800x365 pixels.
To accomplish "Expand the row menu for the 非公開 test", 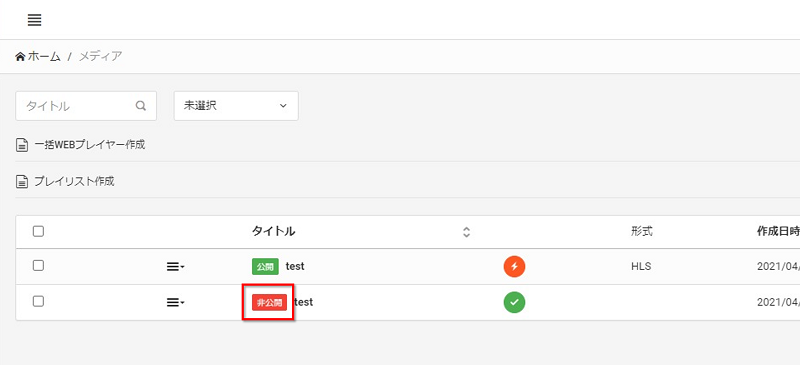I will coord(176,303).
